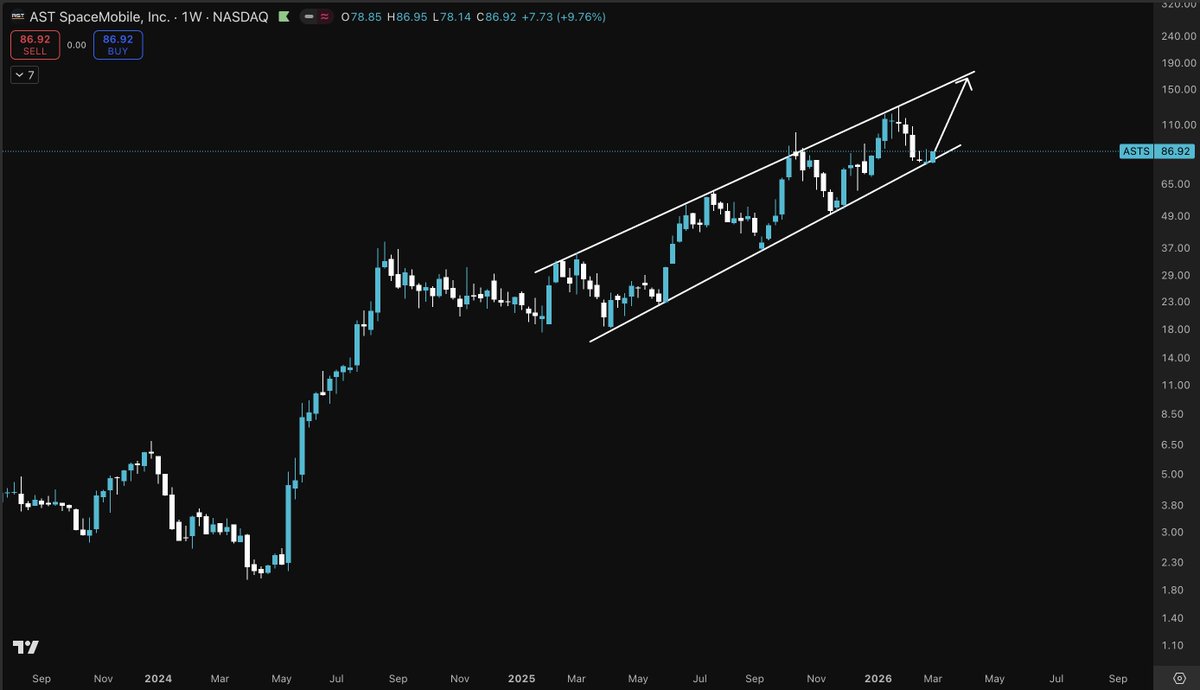Click the 14.00 price axis label
Screen dimensions: 1200x690
pyautogui.click(x=1176, y=358)
